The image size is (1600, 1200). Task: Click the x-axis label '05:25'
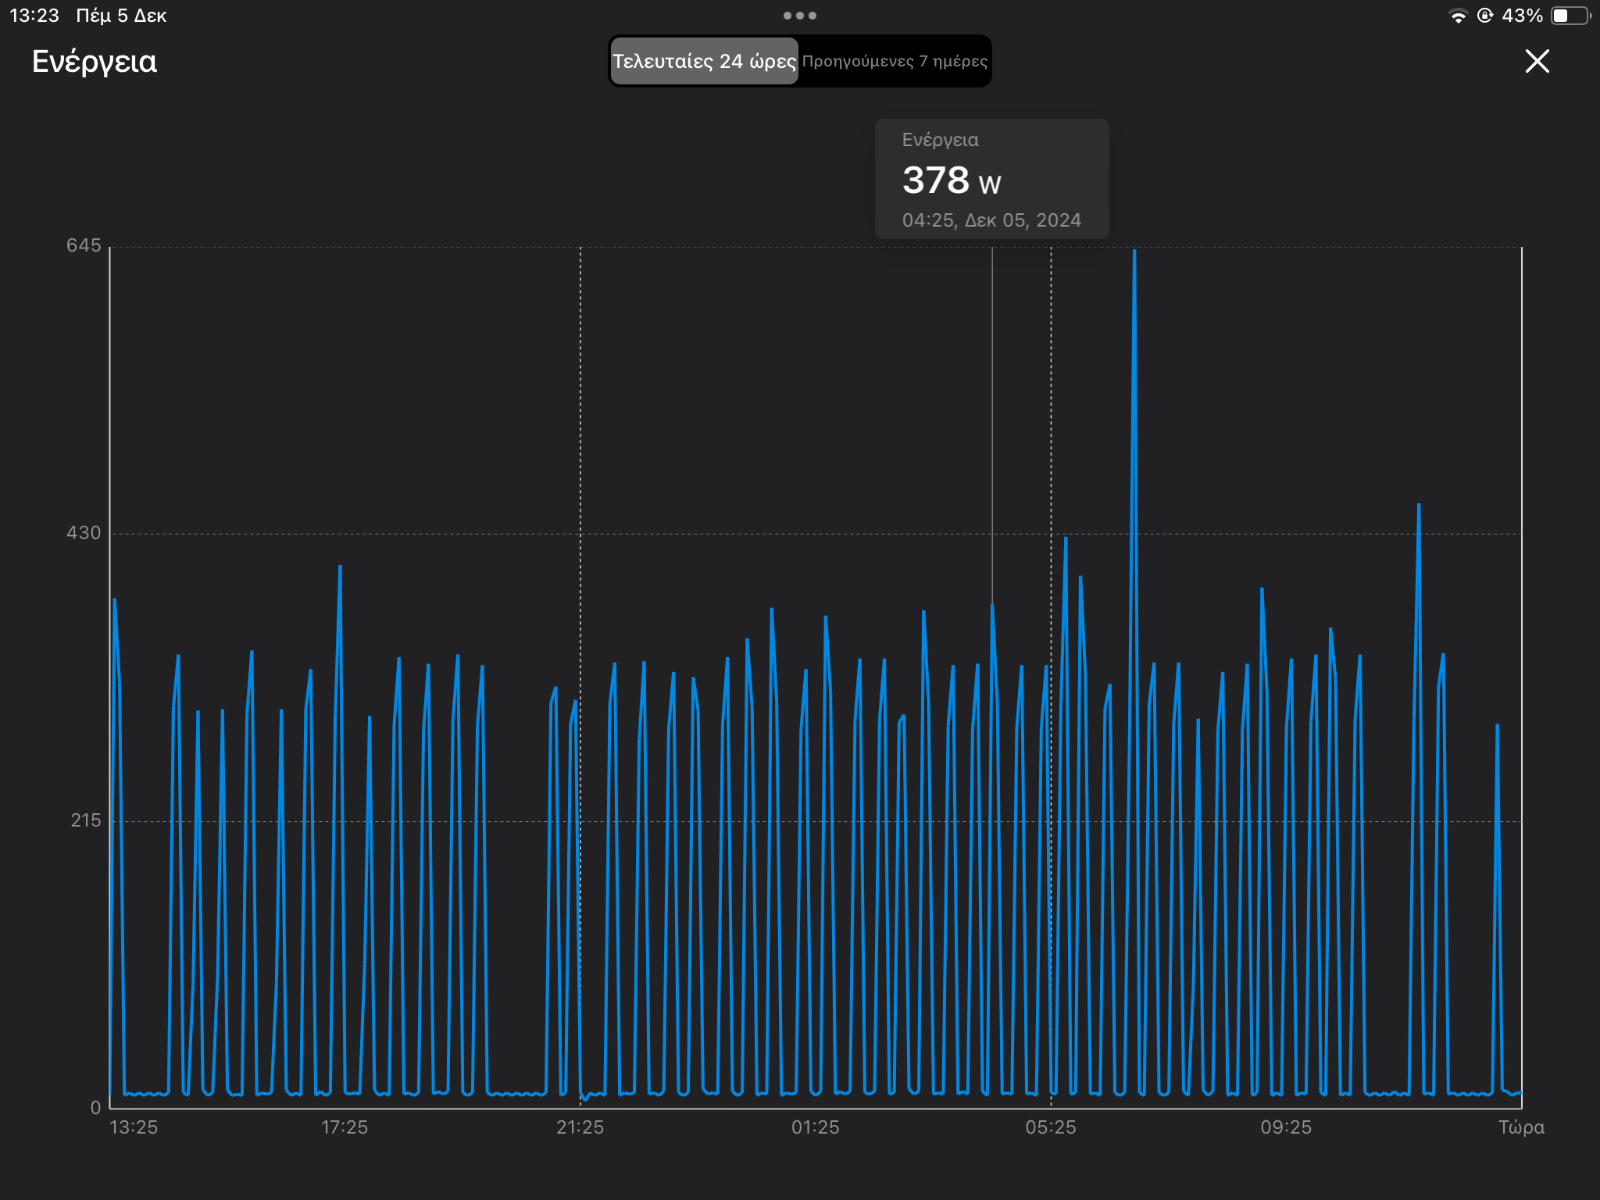tap(1051, 1127)
